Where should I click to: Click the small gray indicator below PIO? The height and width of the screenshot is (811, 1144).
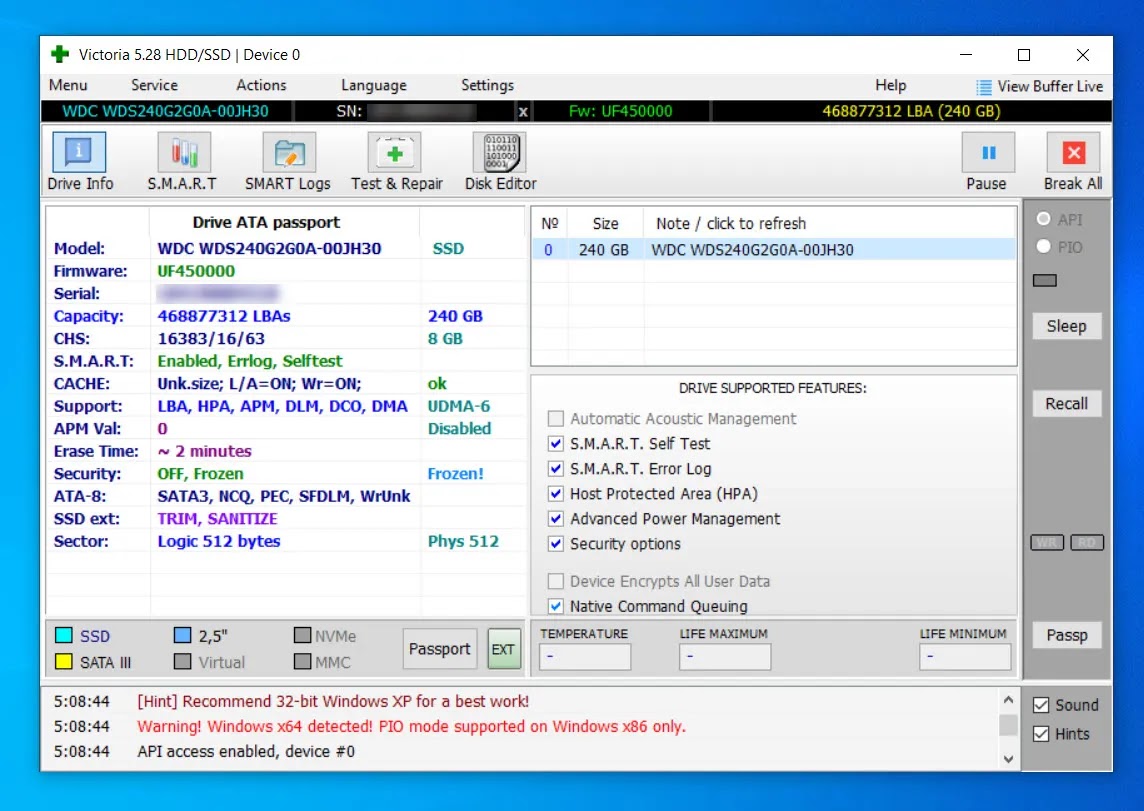pyautogui.click(x=1045, y=281)
